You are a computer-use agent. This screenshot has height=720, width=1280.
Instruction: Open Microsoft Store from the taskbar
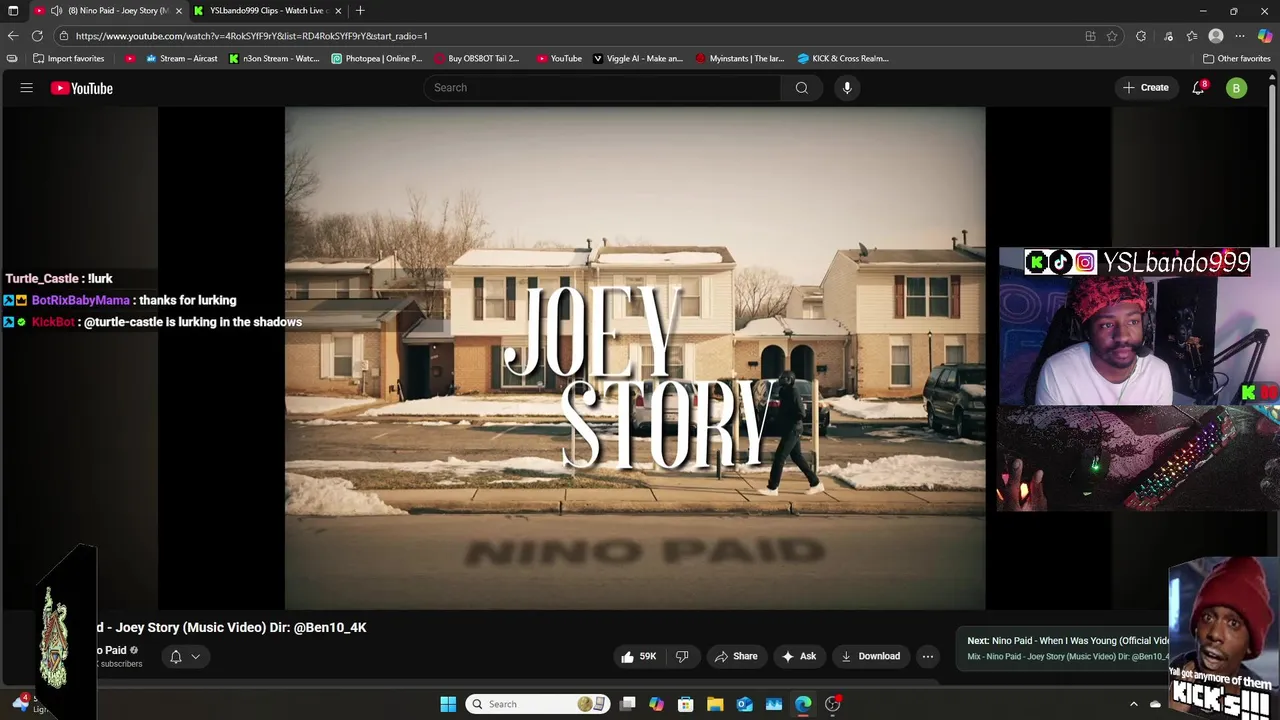click(x=686, y=704)
